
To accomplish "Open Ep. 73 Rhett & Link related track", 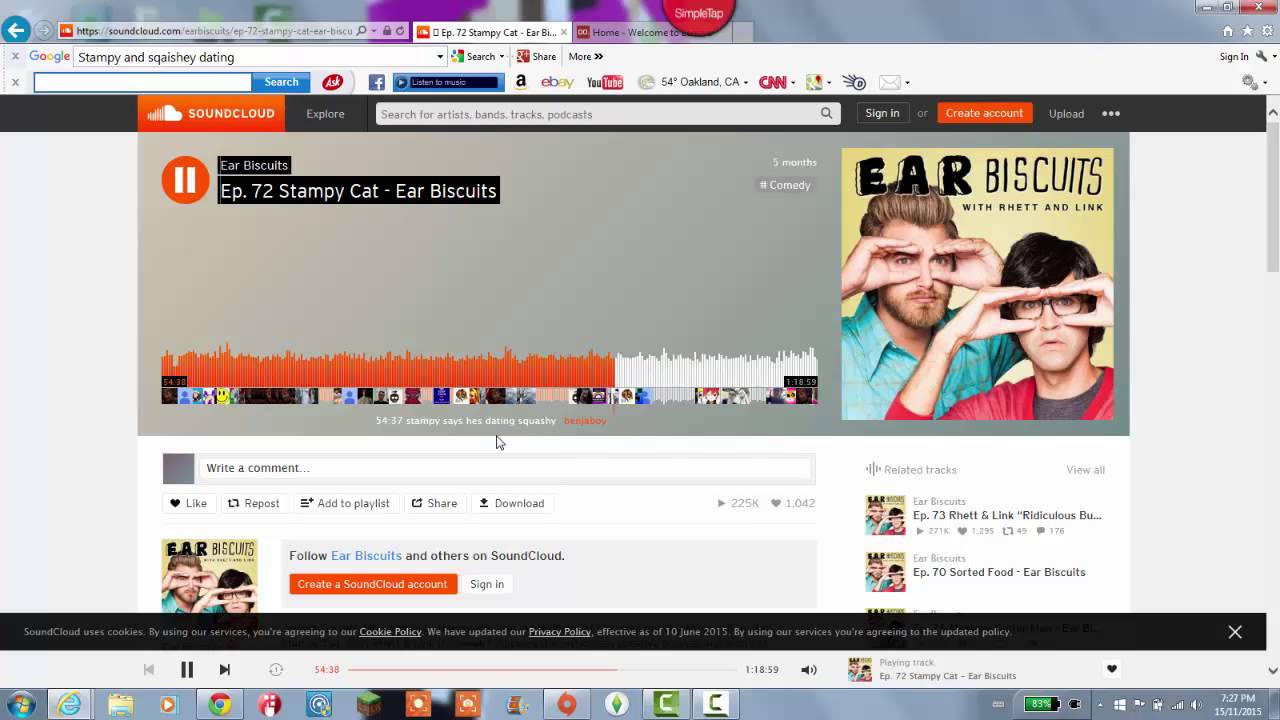I will (1007, 516).
